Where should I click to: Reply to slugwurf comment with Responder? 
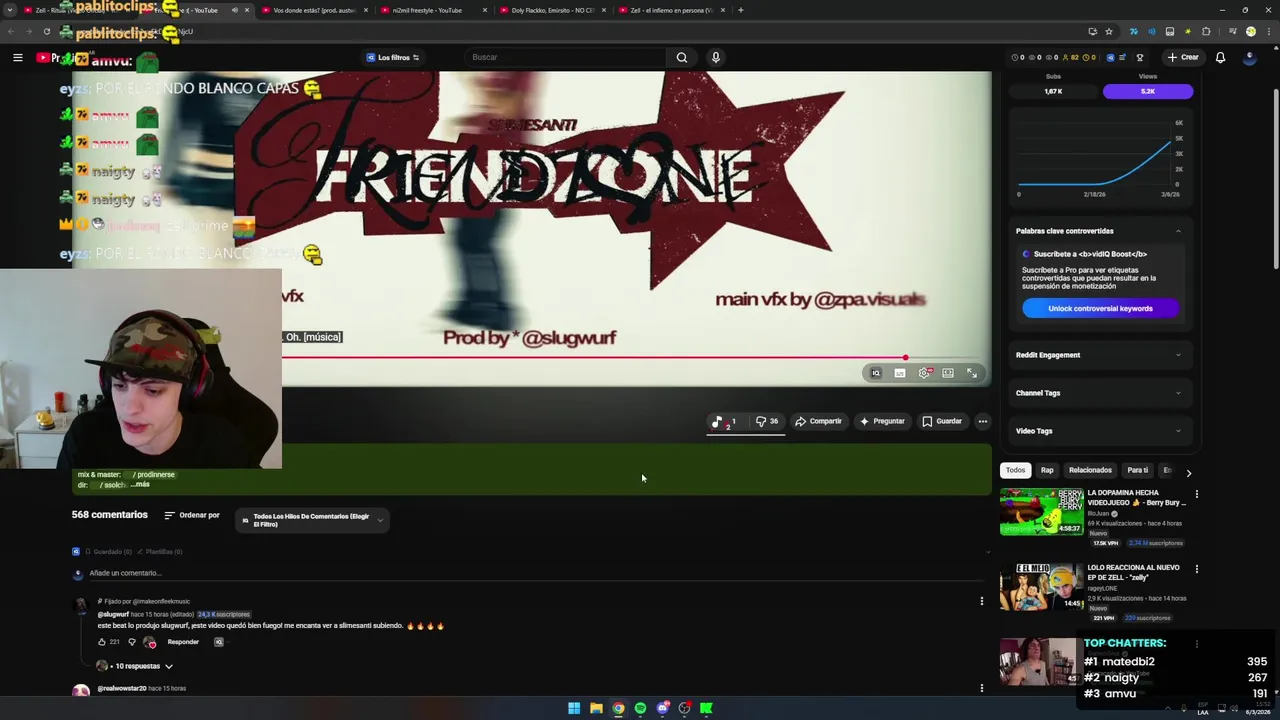183,642
